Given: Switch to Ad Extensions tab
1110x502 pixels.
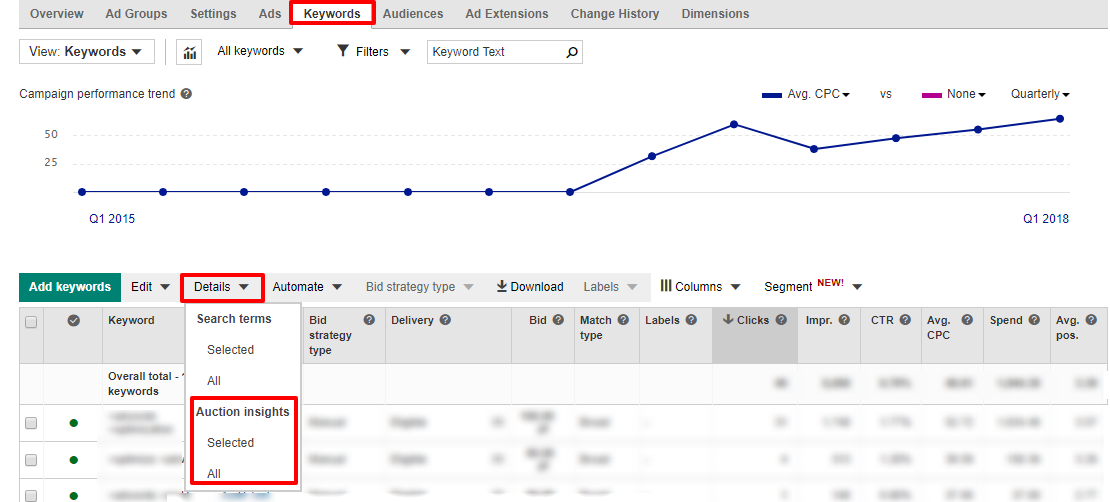Looking at the screenshot, I should pyautogui.click(x=507, y=13).
